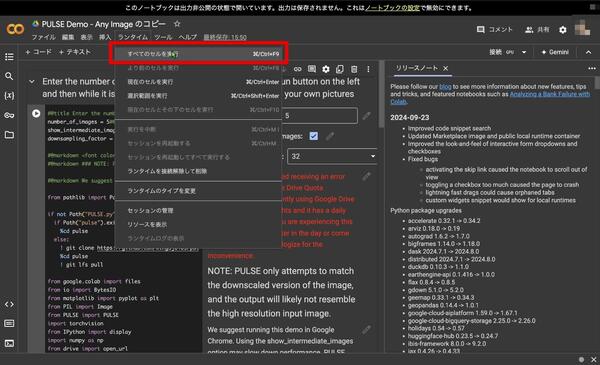The height and width of the screenshot is (365, 600).
Task: Open the ファイル menu
Action: coord(43,37)
